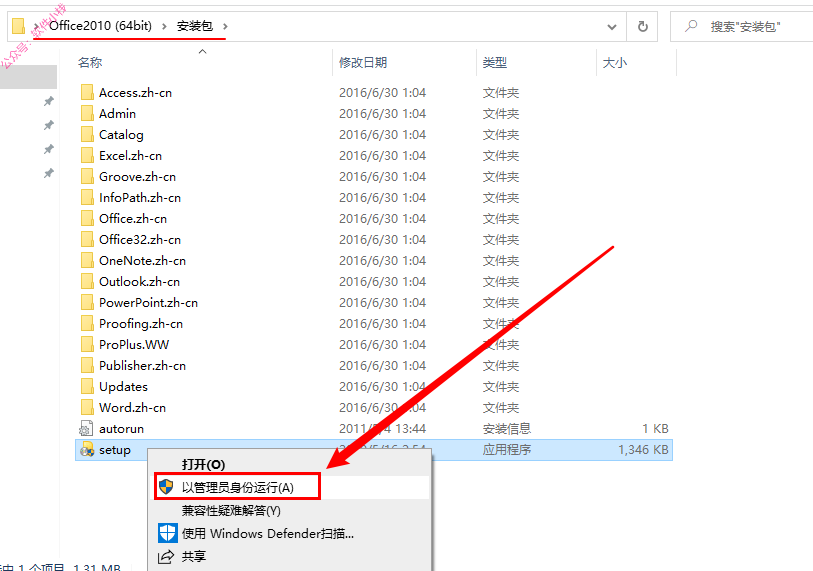Click the Catalog folder name
Viewport: 813px width, 571px height.
(121, 135)
